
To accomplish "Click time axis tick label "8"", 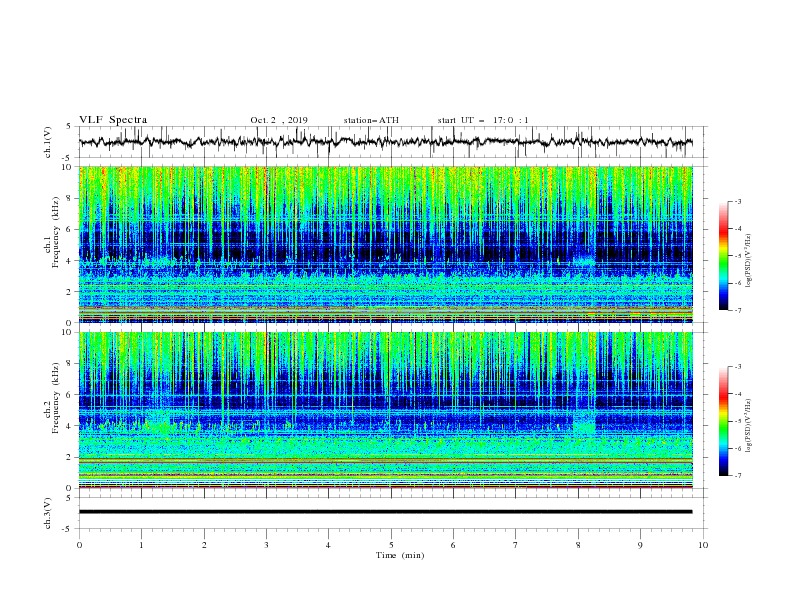I will click(578, 545).
